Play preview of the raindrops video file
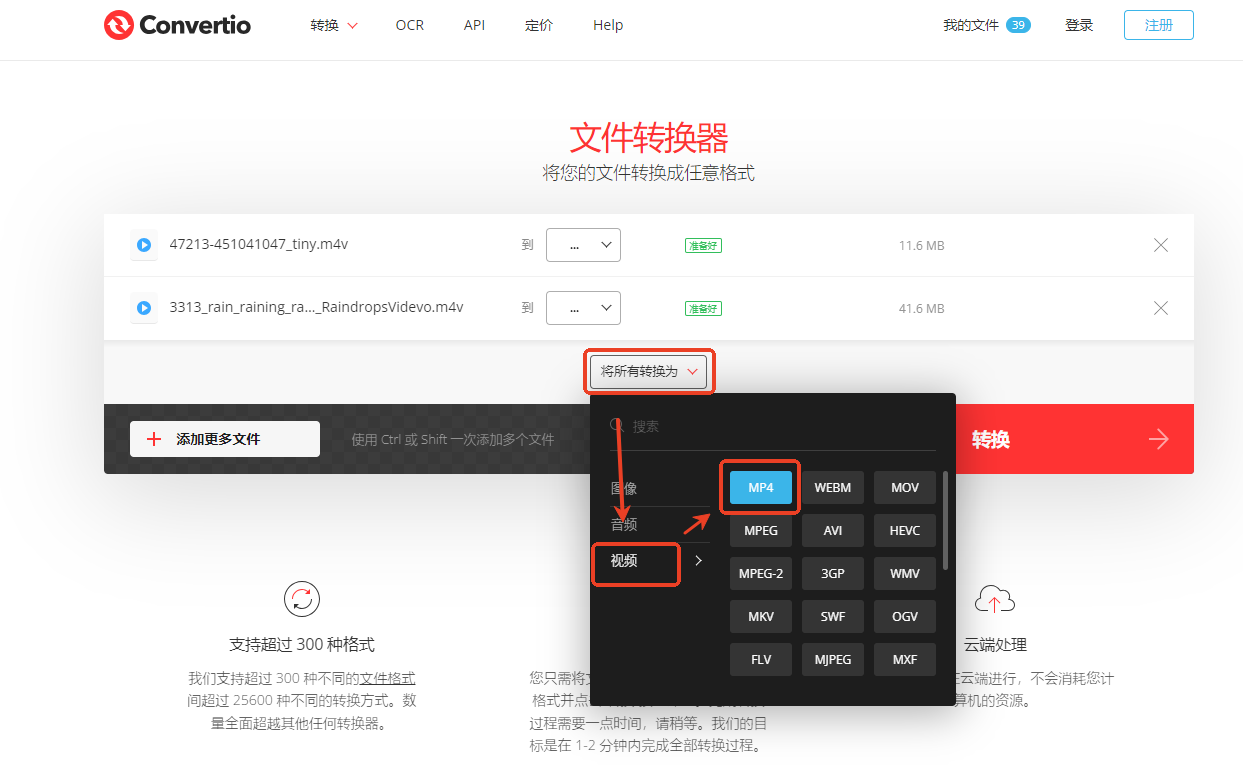The image size is (1243, 774). click(x=143, y=307)
